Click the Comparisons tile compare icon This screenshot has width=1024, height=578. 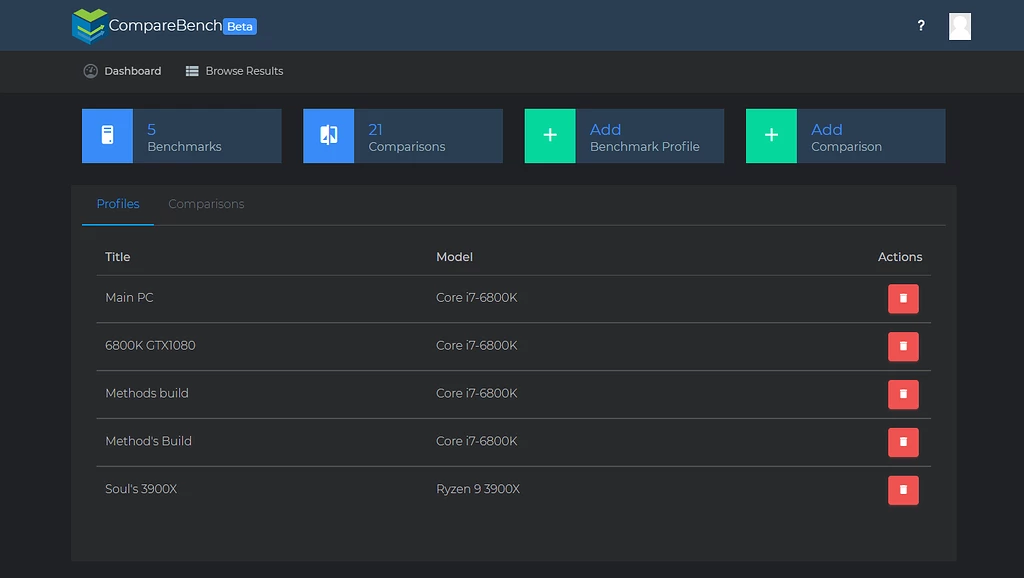click(x=328, y=136)
